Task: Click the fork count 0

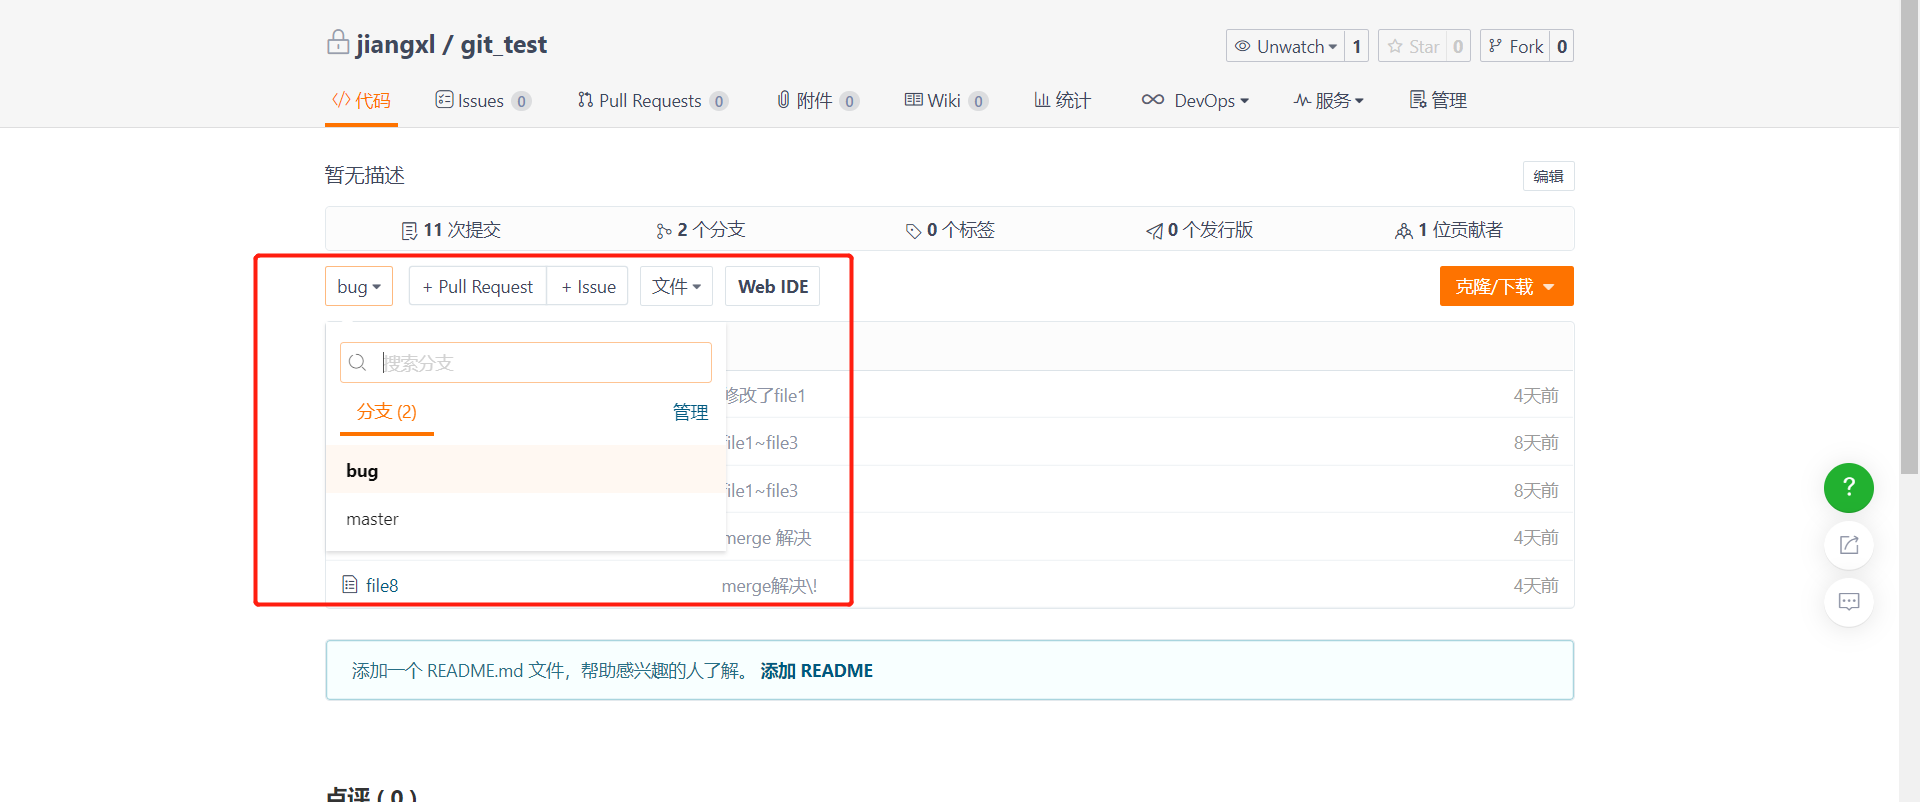Action: [1562, 46]
